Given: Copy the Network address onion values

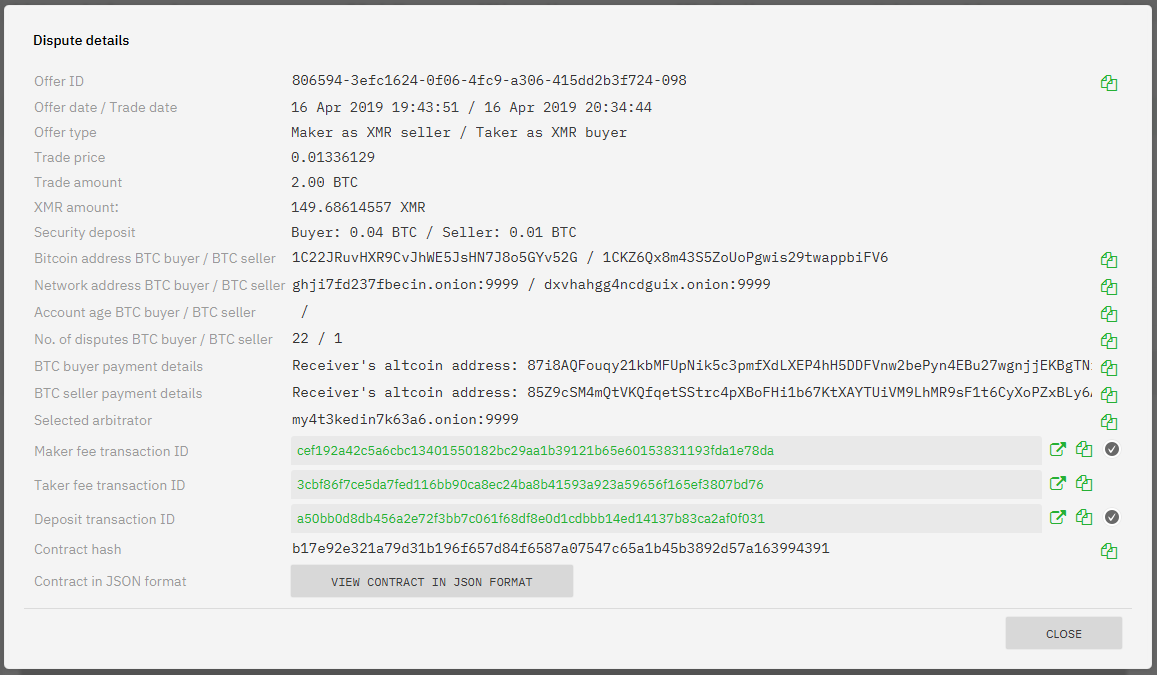Looking at the screenshot, I should (x=1108, y=287).
